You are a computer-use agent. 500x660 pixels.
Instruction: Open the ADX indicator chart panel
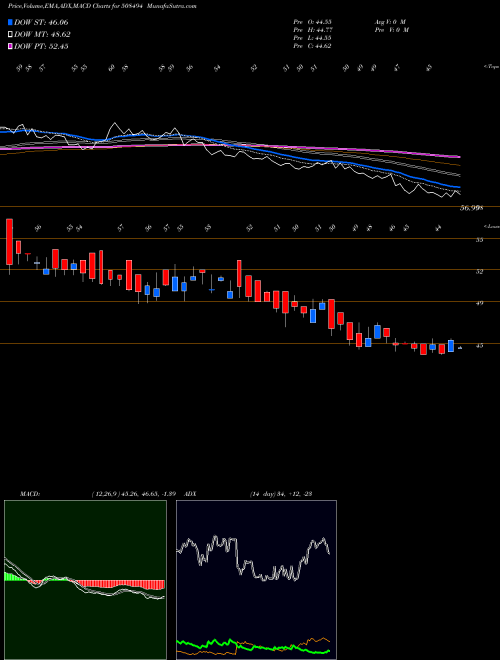click(256, 580)
